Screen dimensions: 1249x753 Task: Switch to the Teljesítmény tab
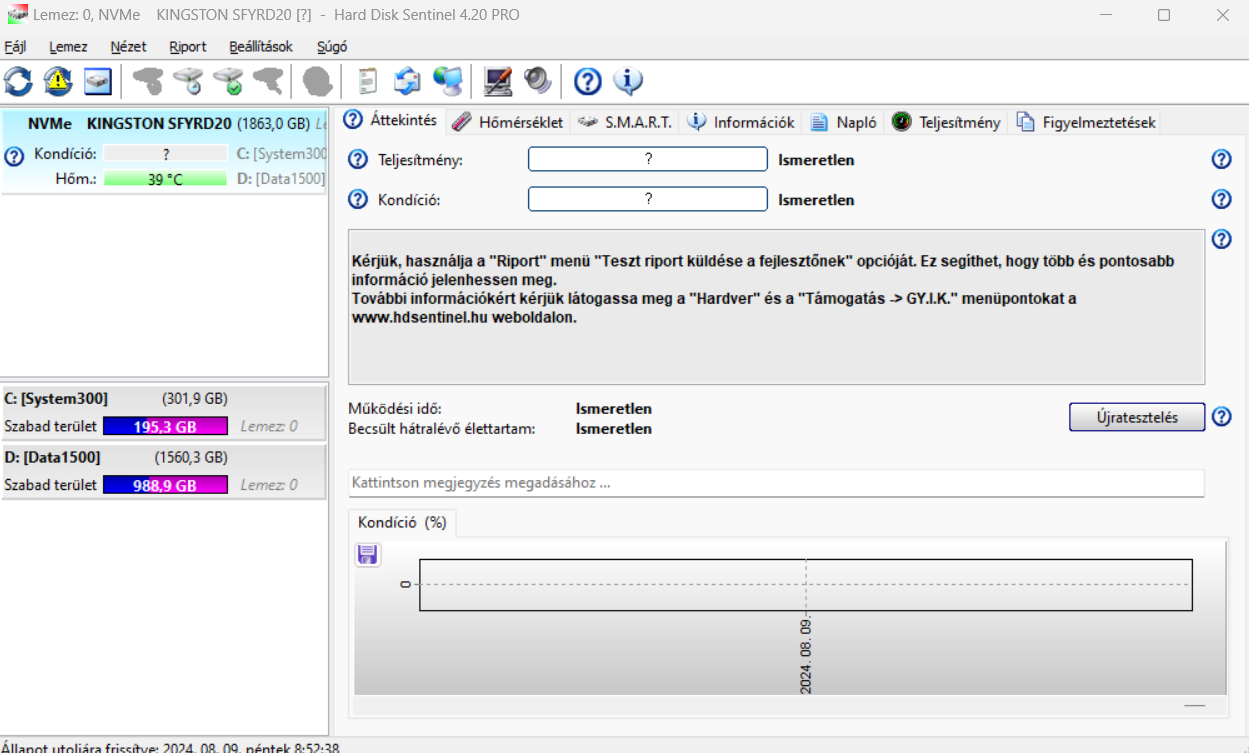[x=946, y=122]
